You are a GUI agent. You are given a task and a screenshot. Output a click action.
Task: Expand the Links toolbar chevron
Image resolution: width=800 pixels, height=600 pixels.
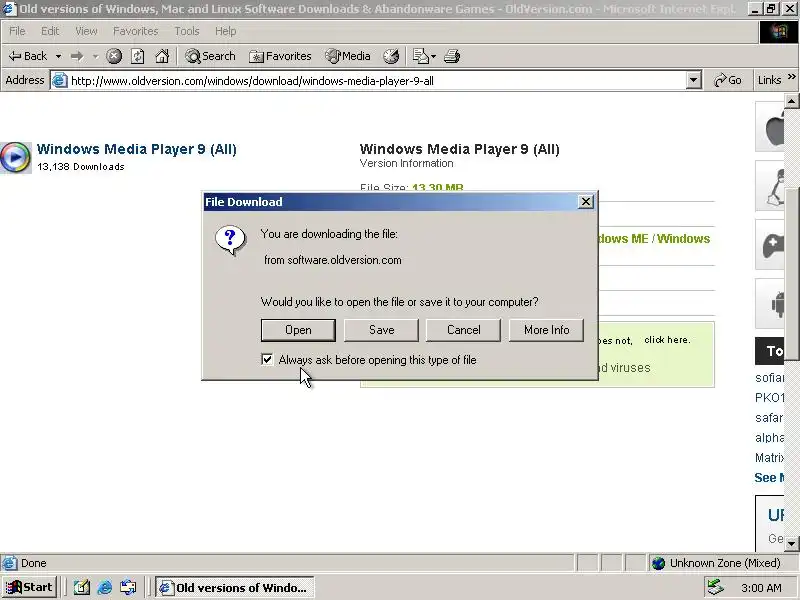point(791,77)
